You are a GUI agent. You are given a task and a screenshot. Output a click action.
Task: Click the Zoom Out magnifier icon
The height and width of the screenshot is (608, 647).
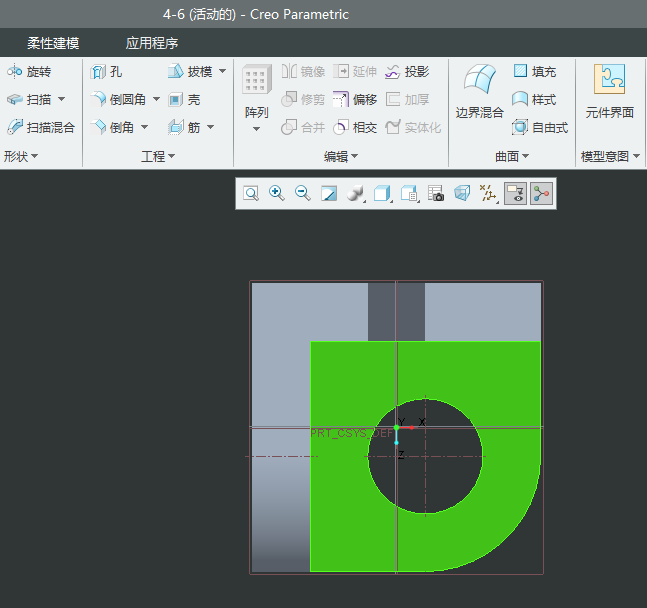303,194
